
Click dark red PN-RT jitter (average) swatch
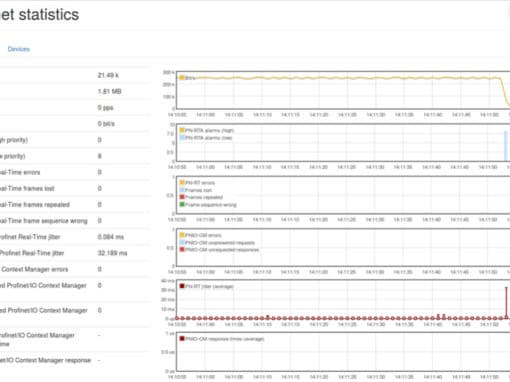coord(182,286)
